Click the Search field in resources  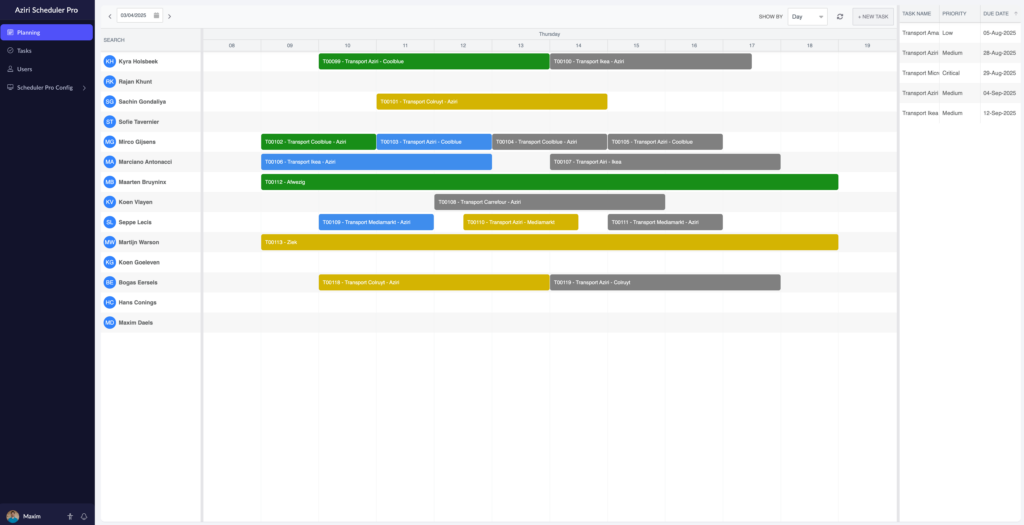(151, 40)
